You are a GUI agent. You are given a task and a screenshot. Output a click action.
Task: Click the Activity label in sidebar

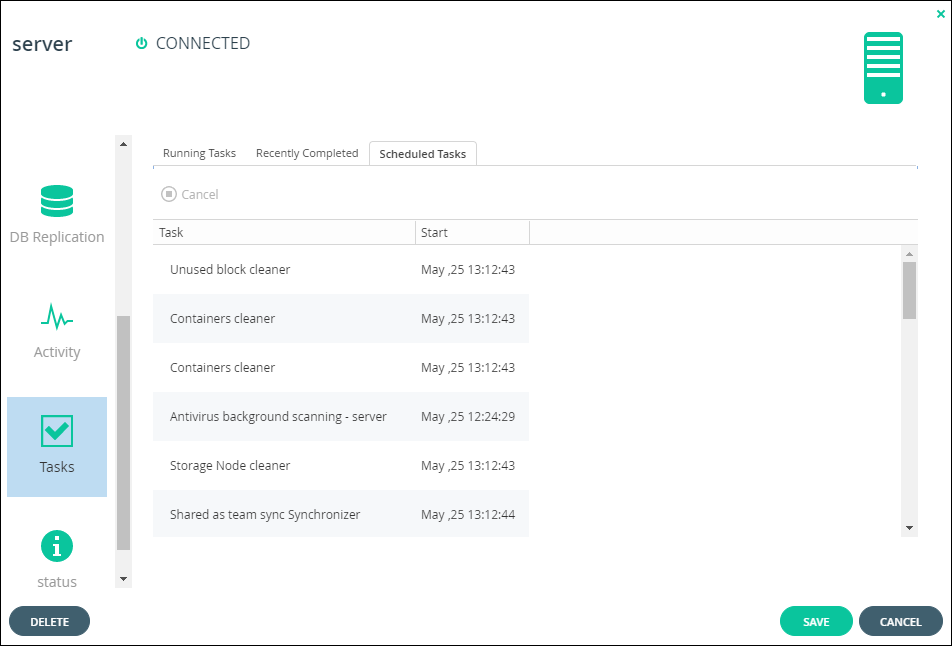tap(57, 352)
